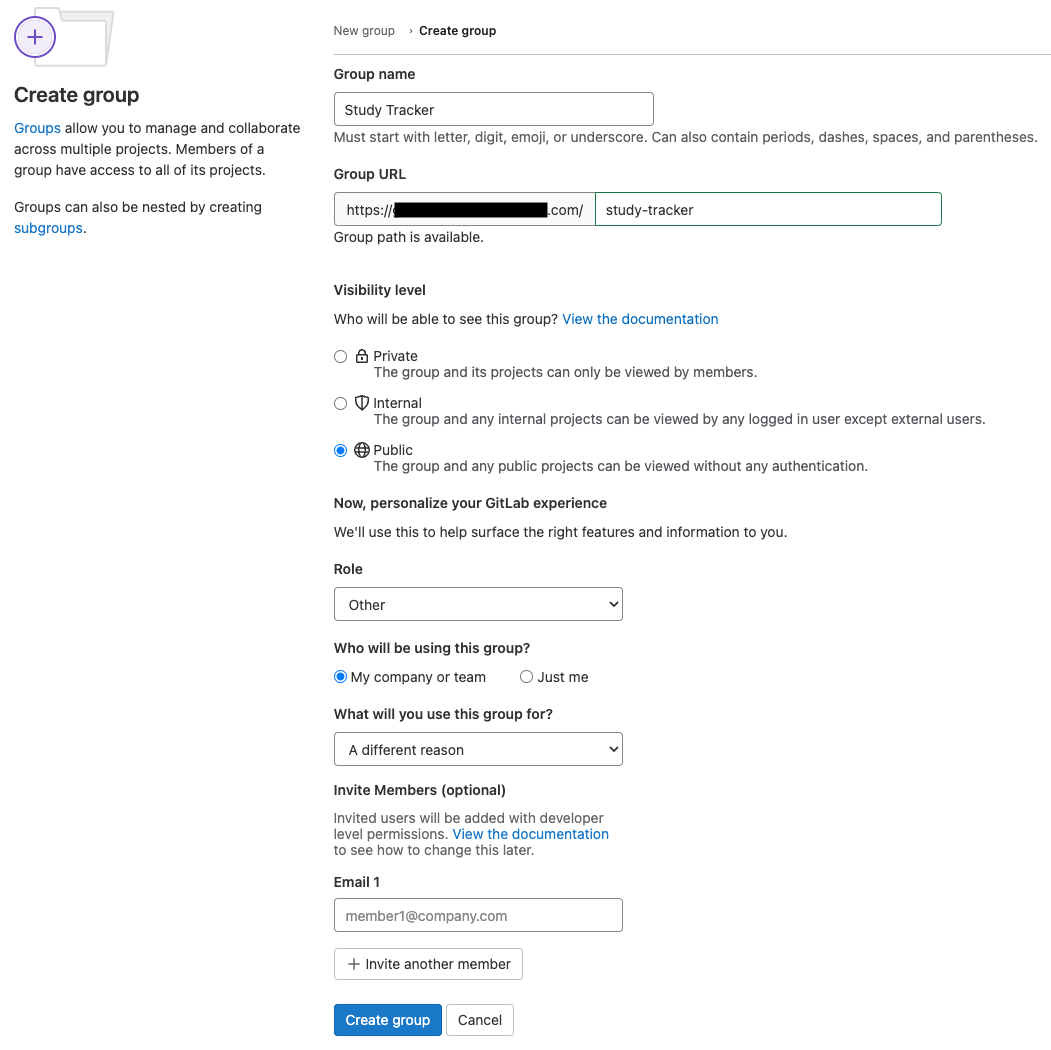Focus the Email 1 input field
1051x1050 pixels.
(478, 915)
